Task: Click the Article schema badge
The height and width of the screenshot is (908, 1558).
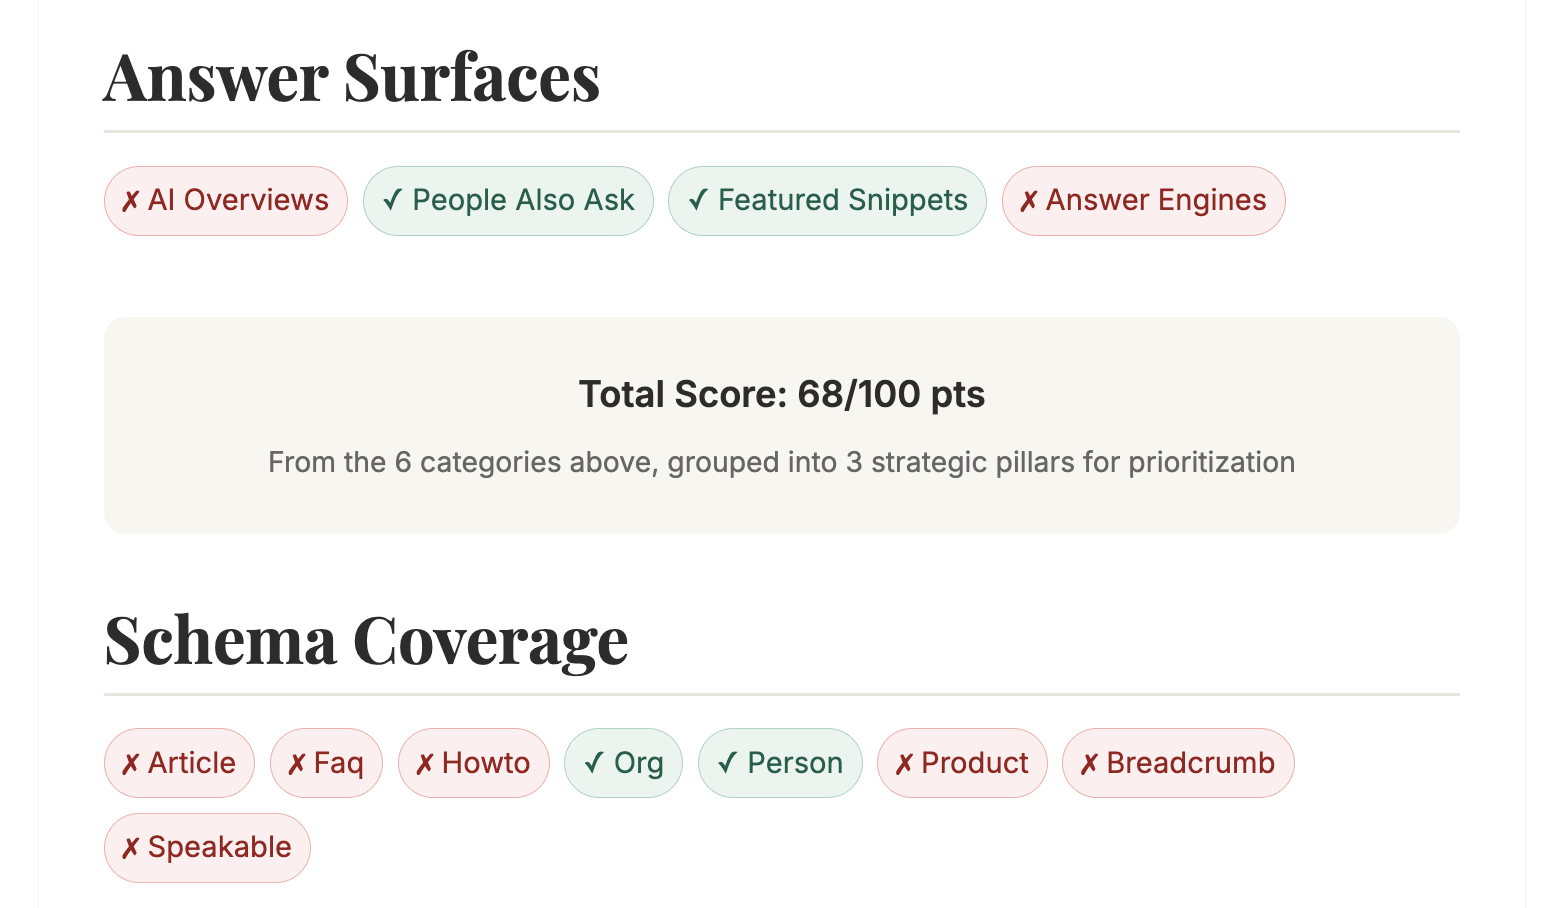Action: point(179,763)
